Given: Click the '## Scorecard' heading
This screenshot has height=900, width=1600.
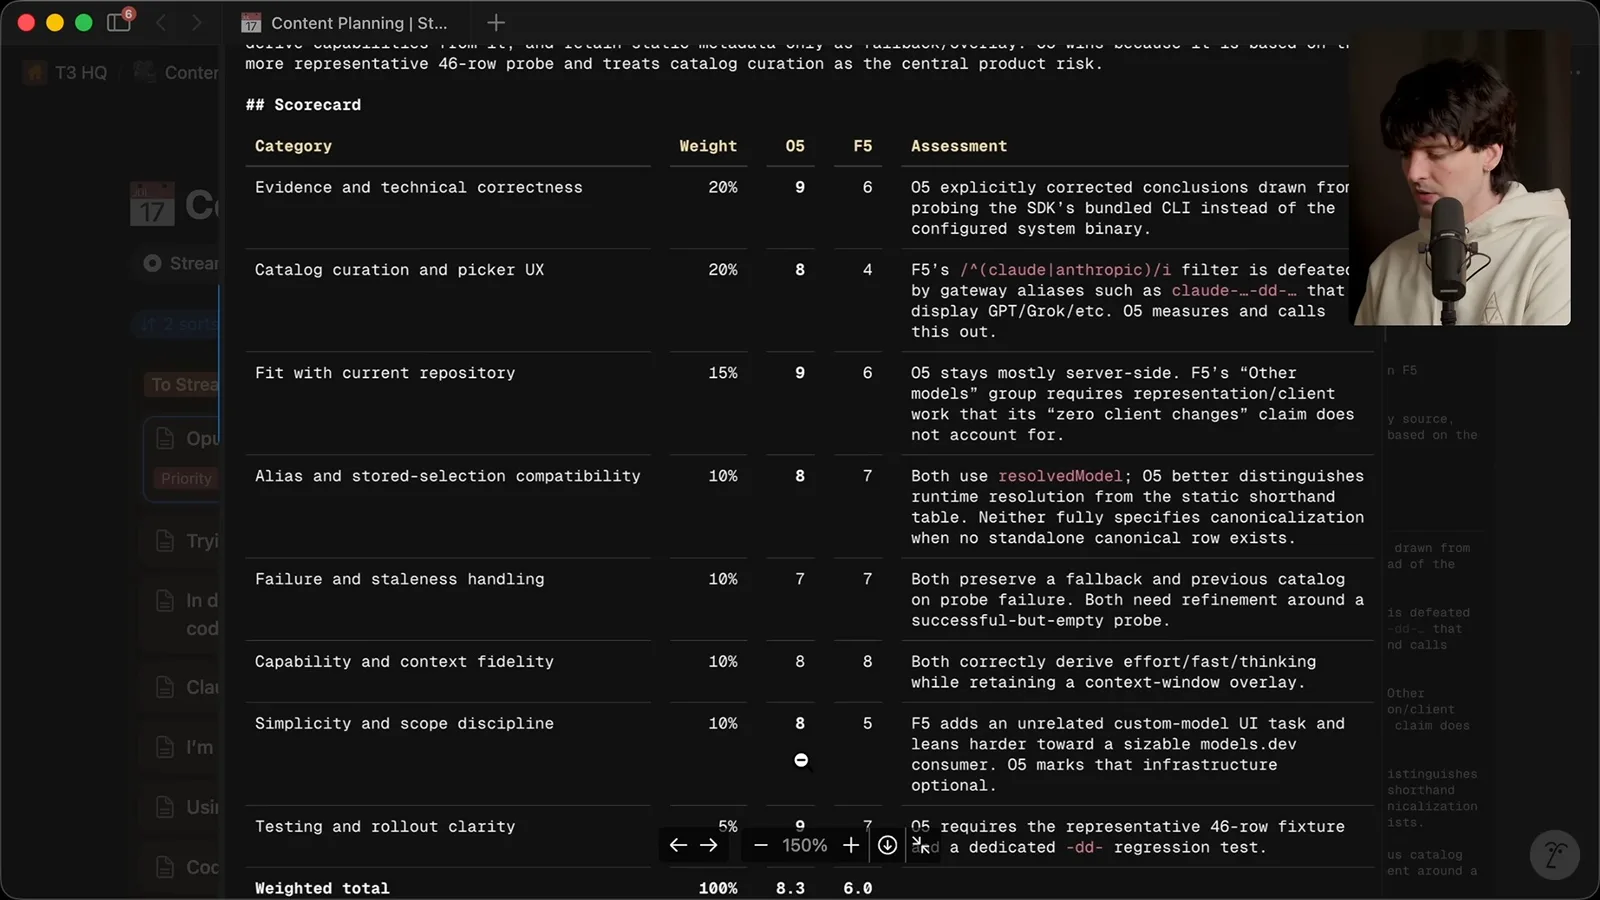Looking at the screenshot, I should click(x=303, y=105).
